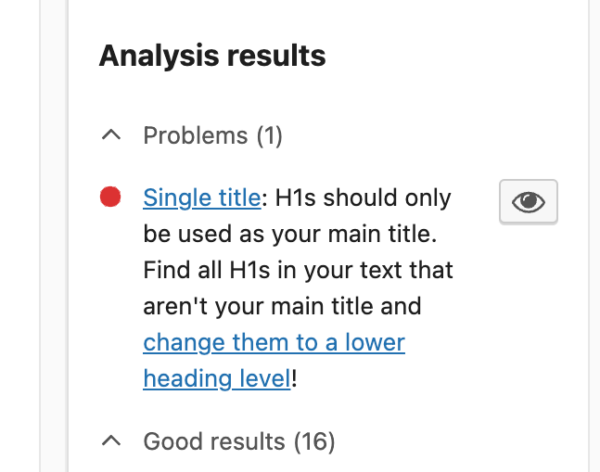
Task: Click the "heading level" link text
Action: [217, 378]
